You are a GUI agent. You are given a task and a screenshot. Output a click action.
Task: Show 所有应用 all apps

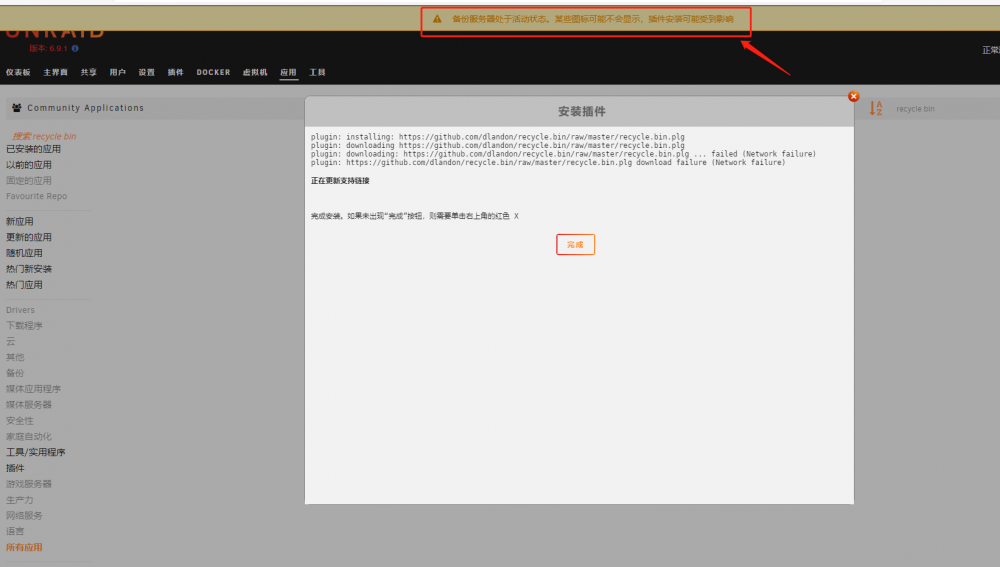(24, 547)
